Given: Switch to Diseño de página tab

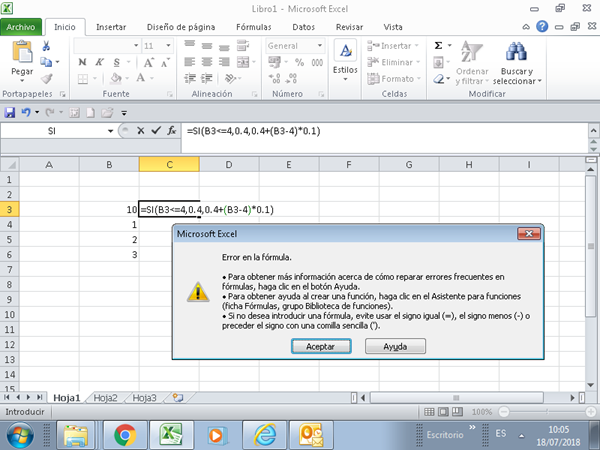Looking at the screenshot, I should coord(181,27).
